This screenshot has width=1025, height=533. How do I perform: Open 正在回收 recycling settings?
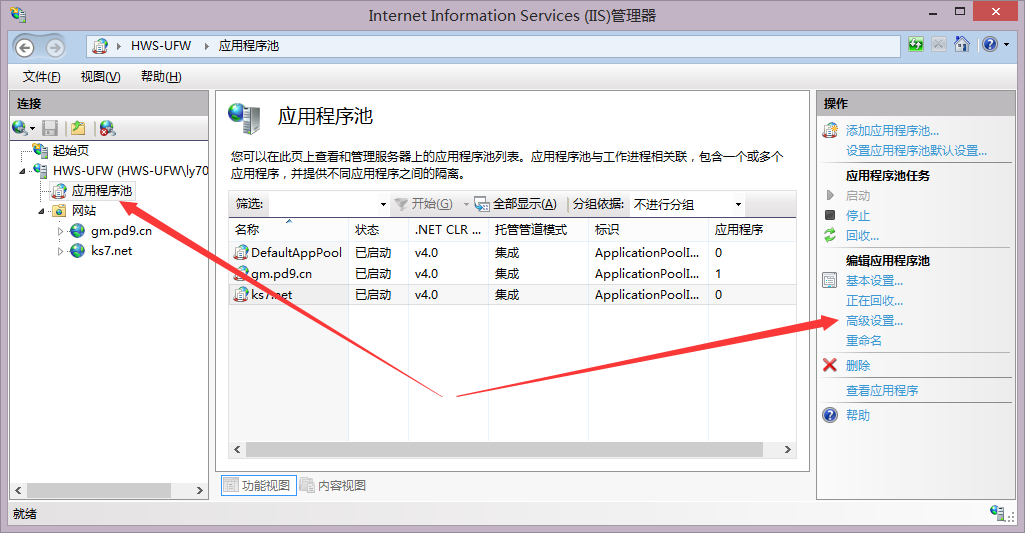875,301
